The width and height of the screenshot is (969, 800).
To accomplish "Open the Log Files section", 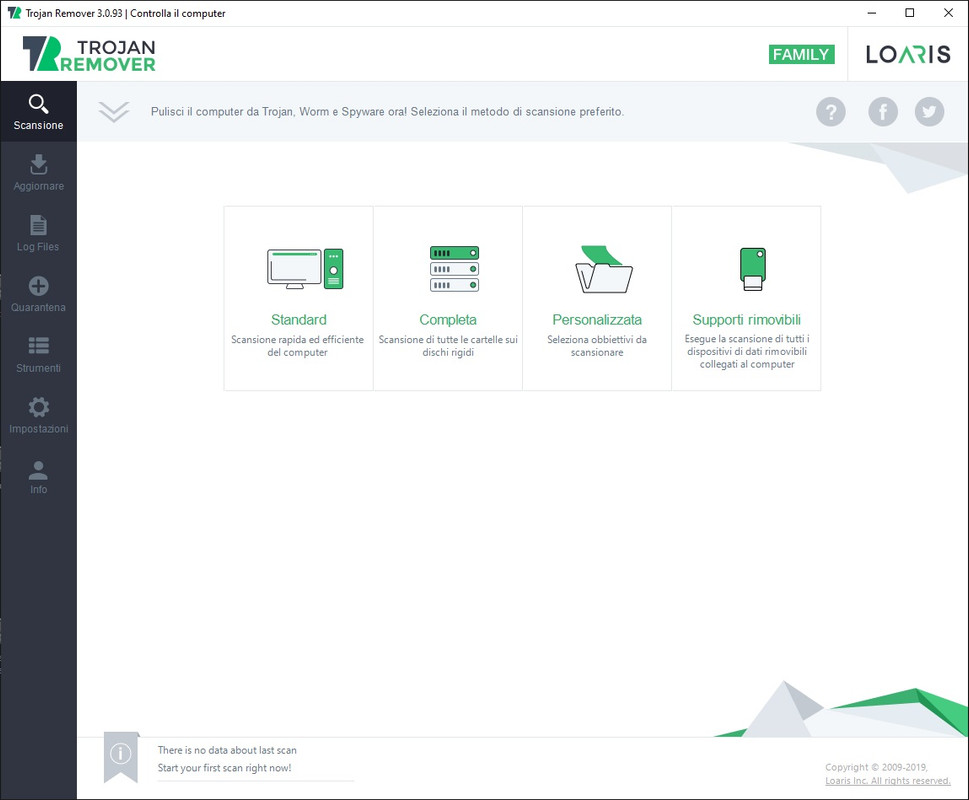I will pyautogui.click(x=38, y=234).
